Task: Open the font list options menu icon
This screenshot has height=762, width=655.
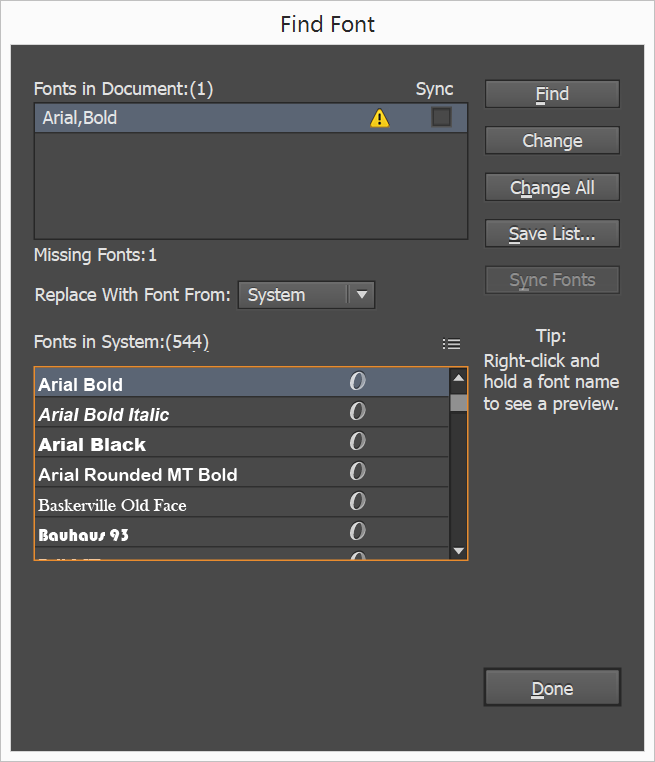Action: (x=452, y=344)
